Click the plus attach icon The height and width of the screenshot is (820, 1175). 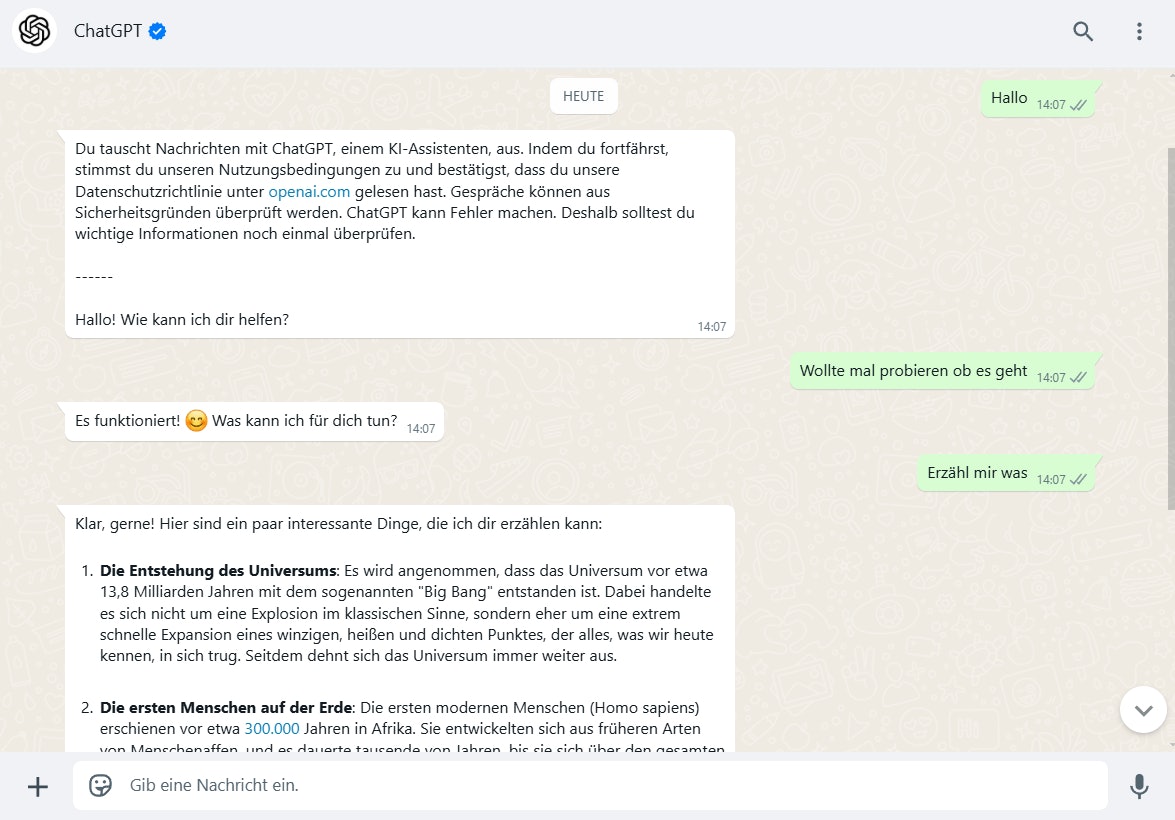[x=37, y=786]
